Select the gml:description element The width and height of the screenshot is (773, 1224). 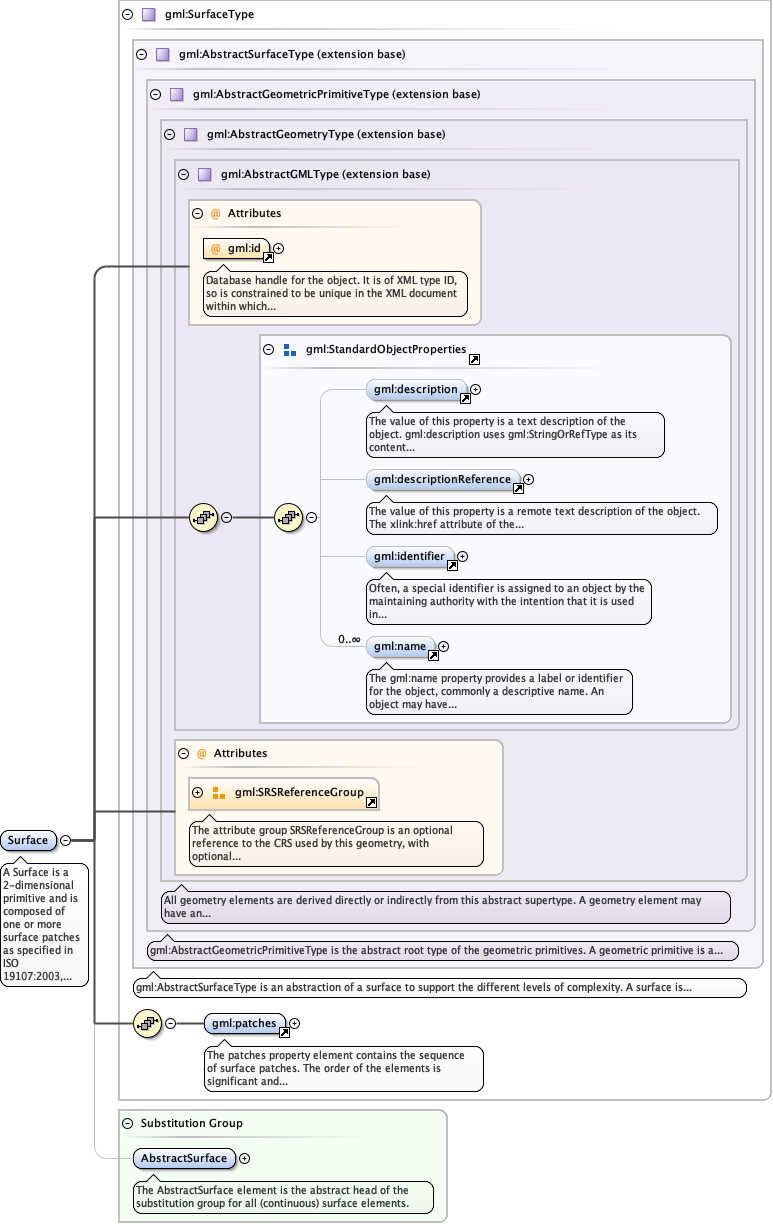coord(414,389)
